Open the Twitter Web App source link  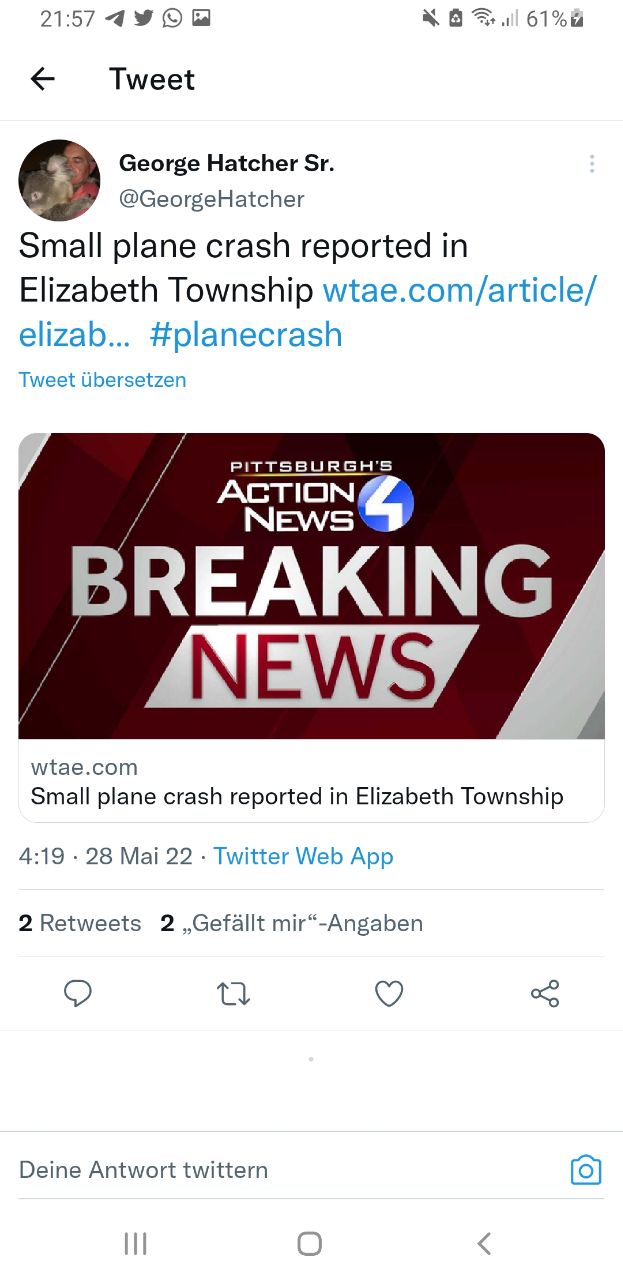(303, 856)
